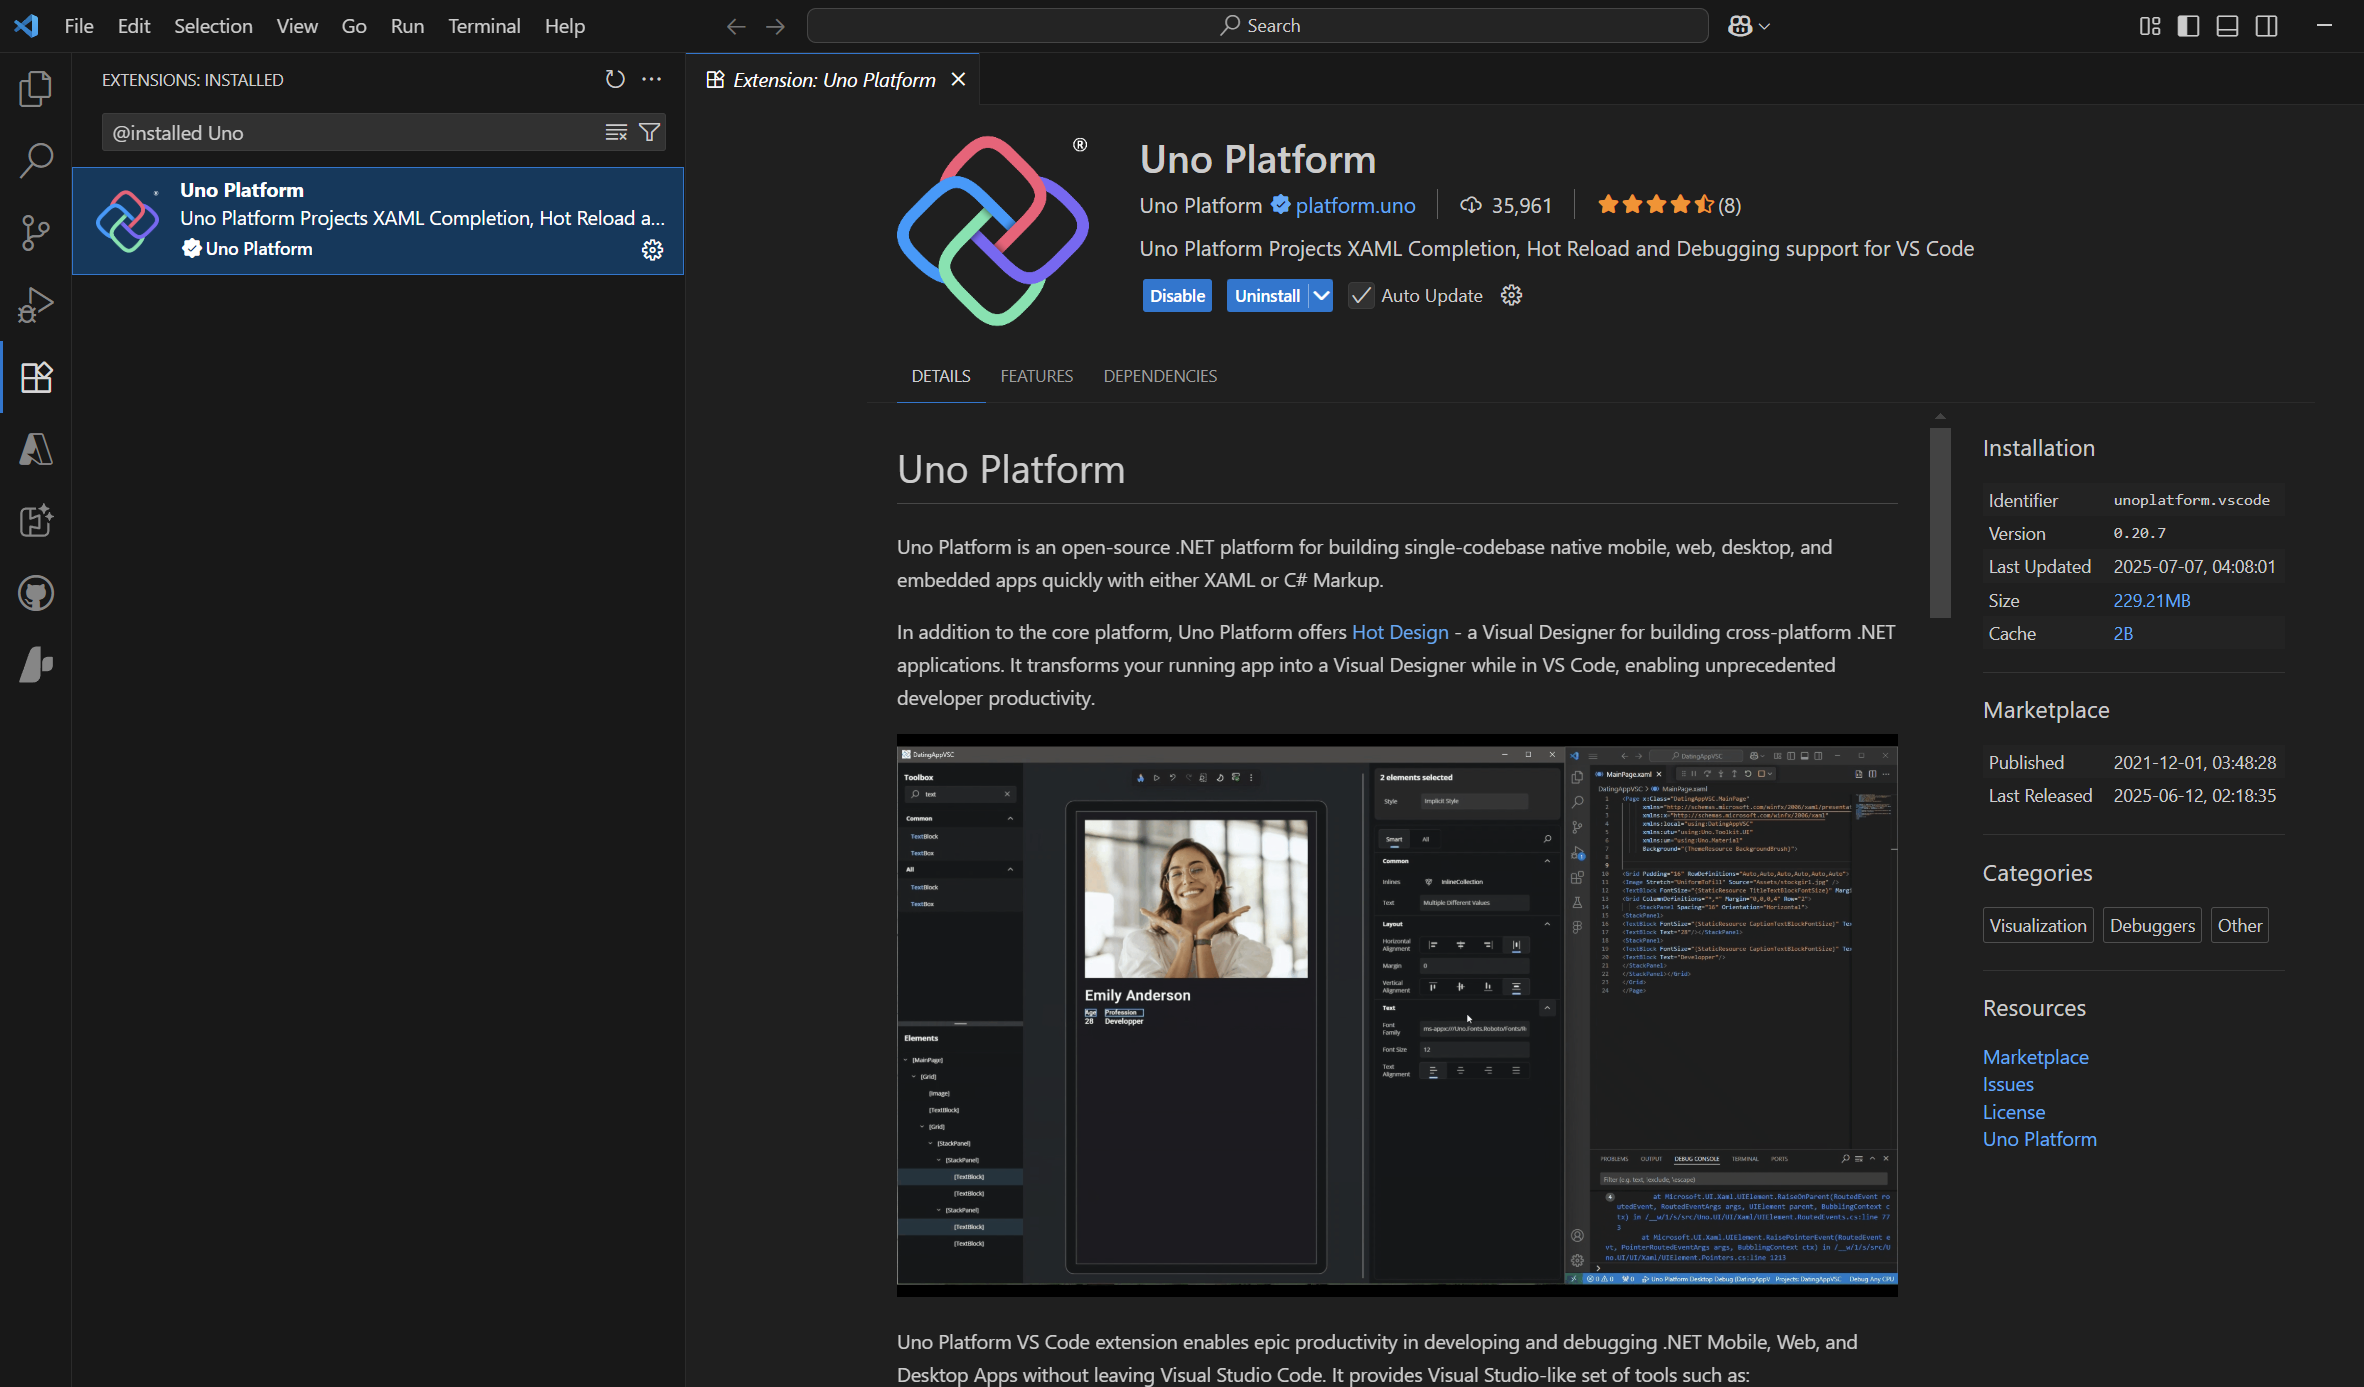Open the Azure view icon
The height and width of the screenshot is (1387, 2364).
(x=36, y=449)
